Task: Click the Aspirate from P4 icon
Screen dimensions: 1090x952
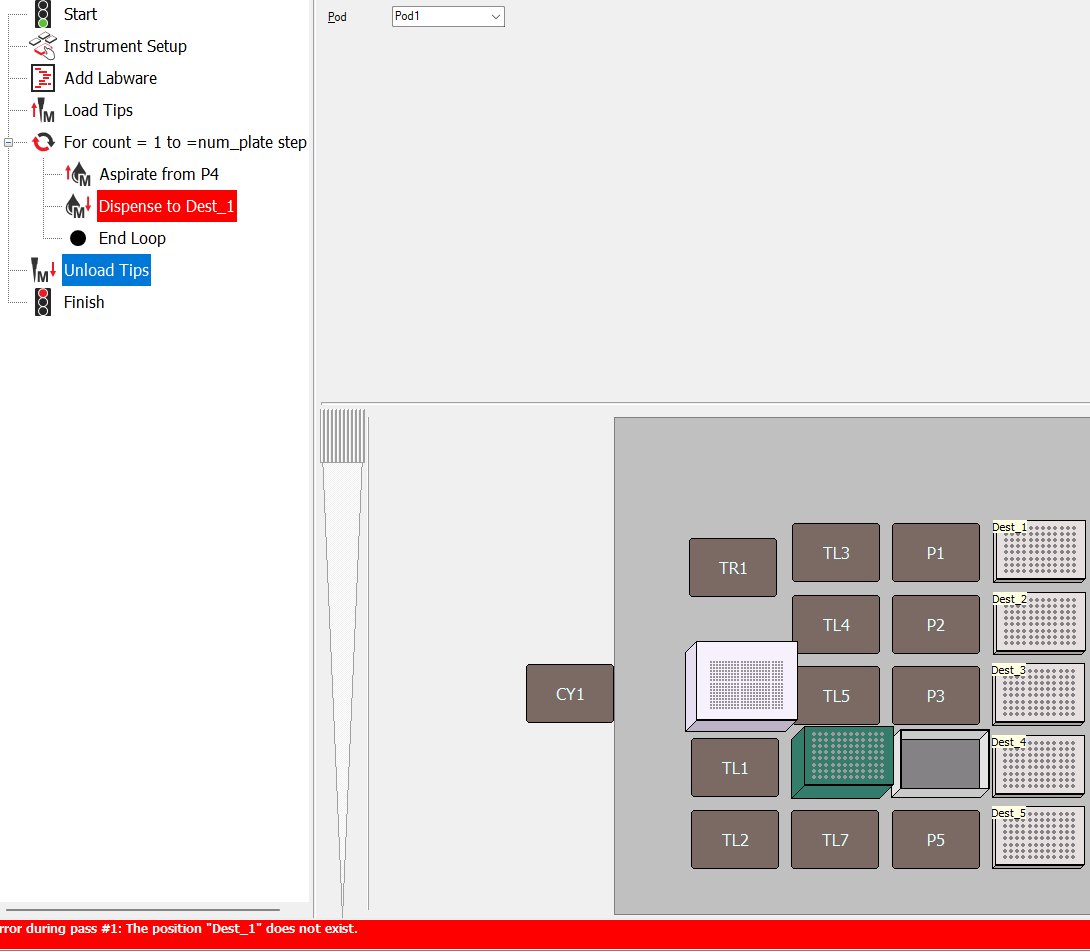Action: click(78, 174)
